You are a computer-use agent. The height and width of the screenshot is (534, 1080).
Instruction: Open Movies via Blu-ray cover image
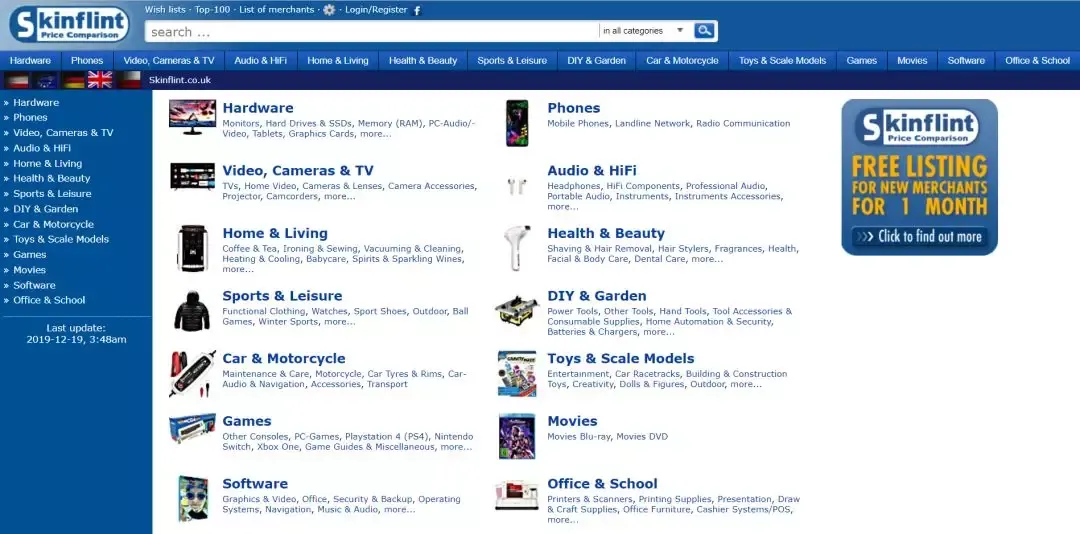click(x=517, y=436)
